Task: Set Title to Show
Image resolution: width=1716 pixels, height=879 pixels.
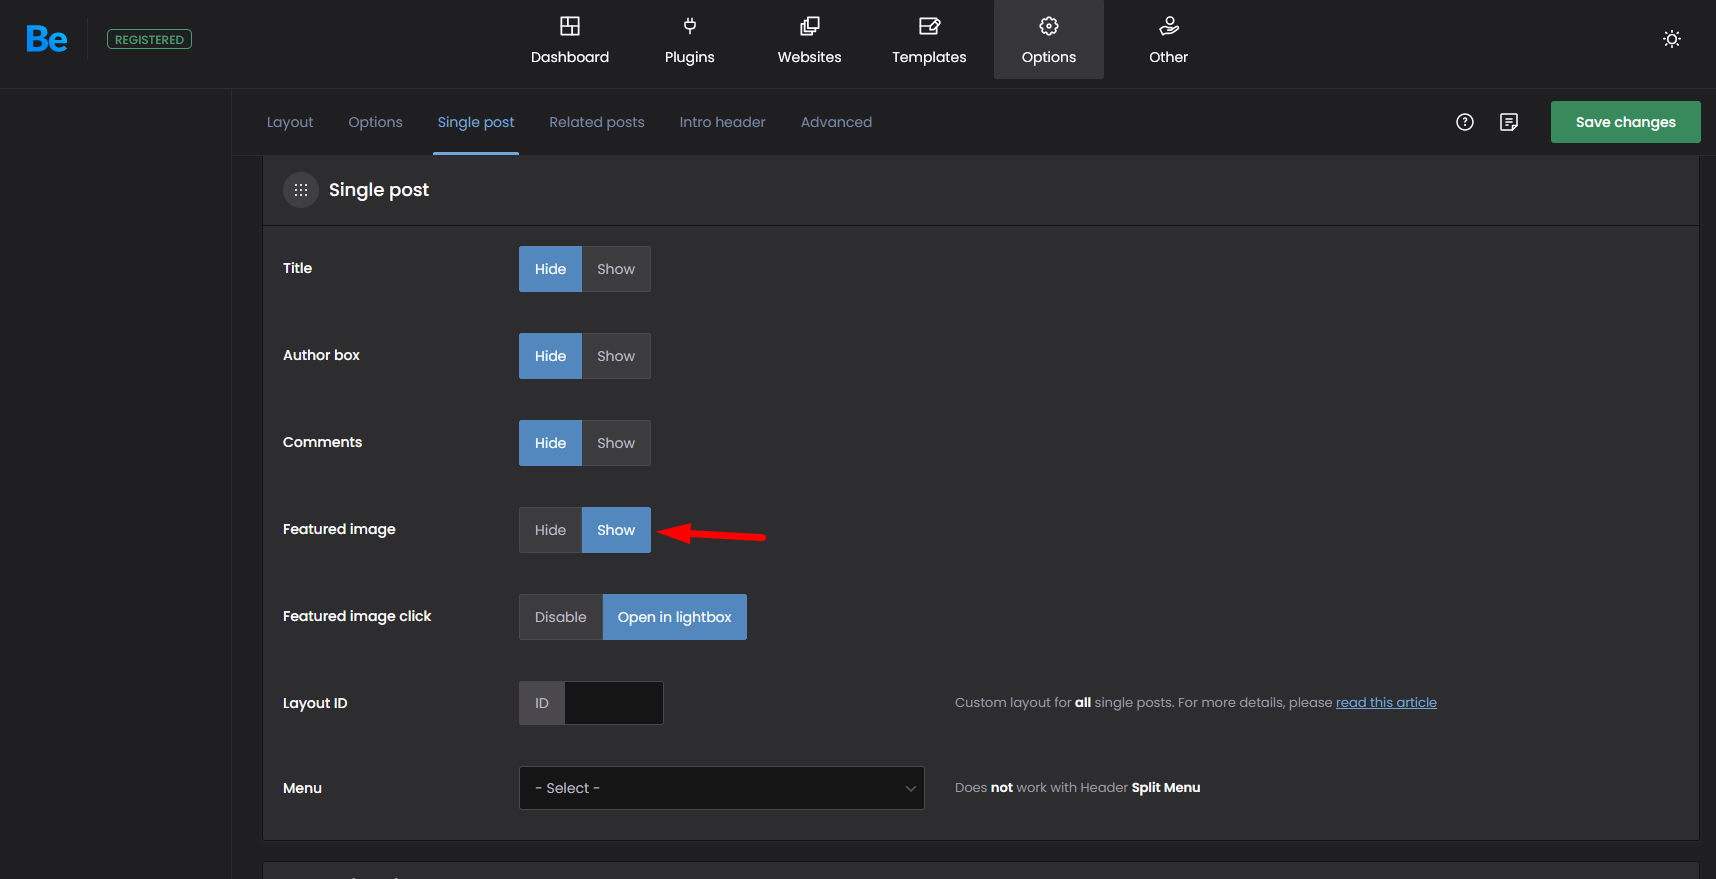Action: (616, 269)
